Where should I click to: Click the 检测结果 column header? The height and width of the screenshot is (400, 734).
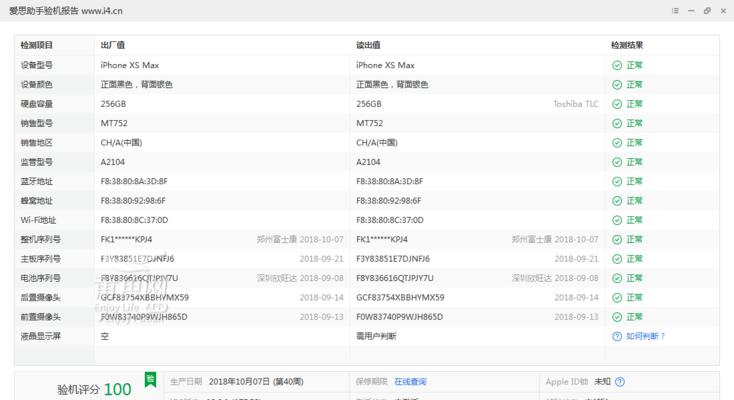point(627,45)
